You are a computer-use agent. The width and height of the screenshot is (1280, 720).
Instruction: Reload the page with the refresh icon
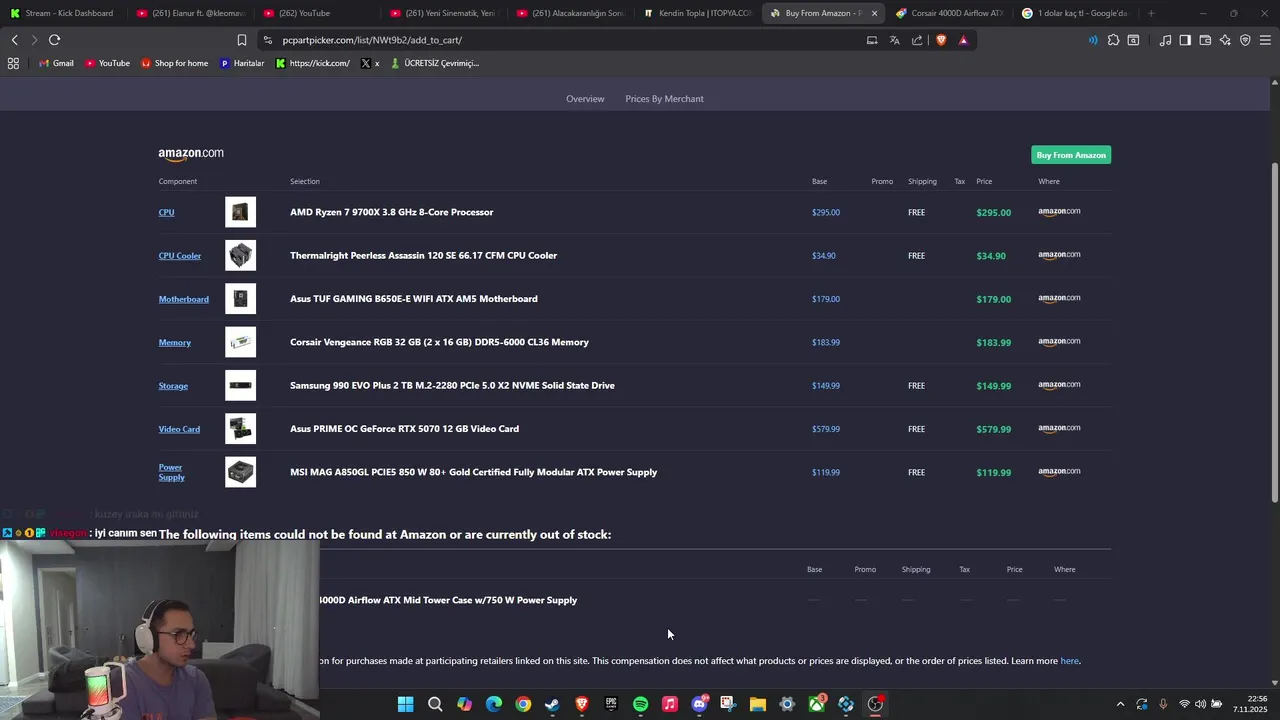point(54,40)
